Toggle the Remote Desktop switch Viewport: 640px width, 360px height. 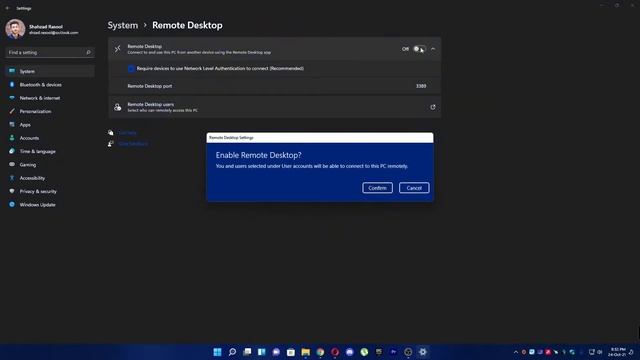point(419,49)
